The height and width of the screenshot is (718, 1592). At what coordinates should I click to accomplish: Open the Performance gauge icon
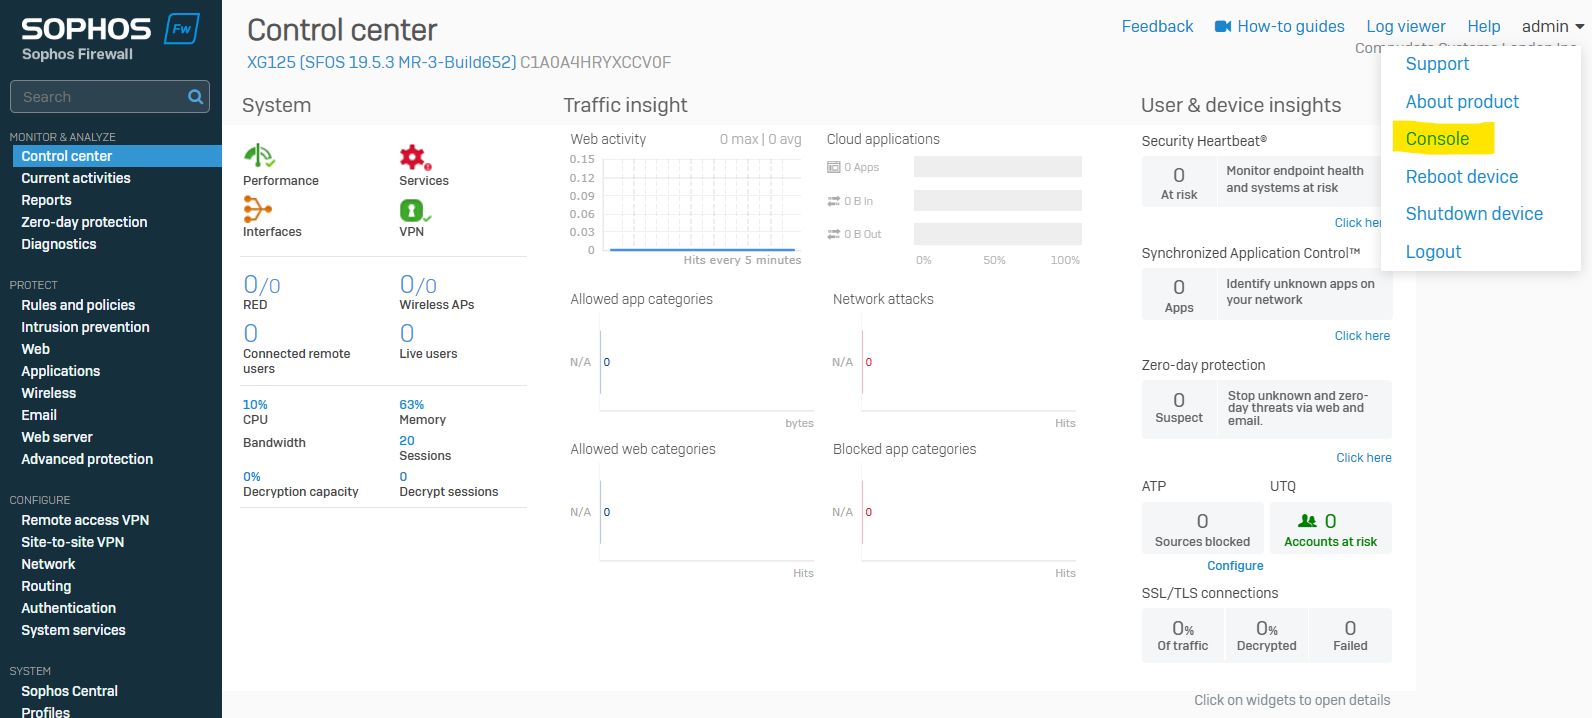point(259,156)
